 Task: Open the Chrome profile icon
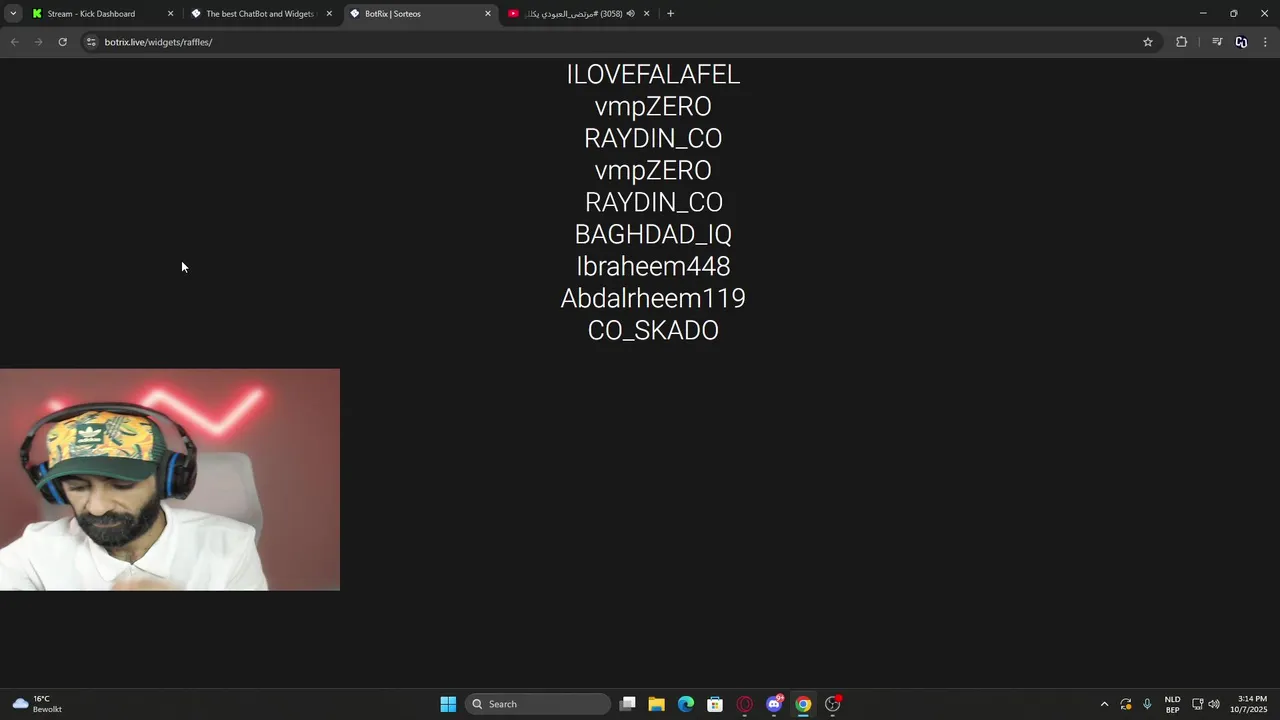point(1241,42)
